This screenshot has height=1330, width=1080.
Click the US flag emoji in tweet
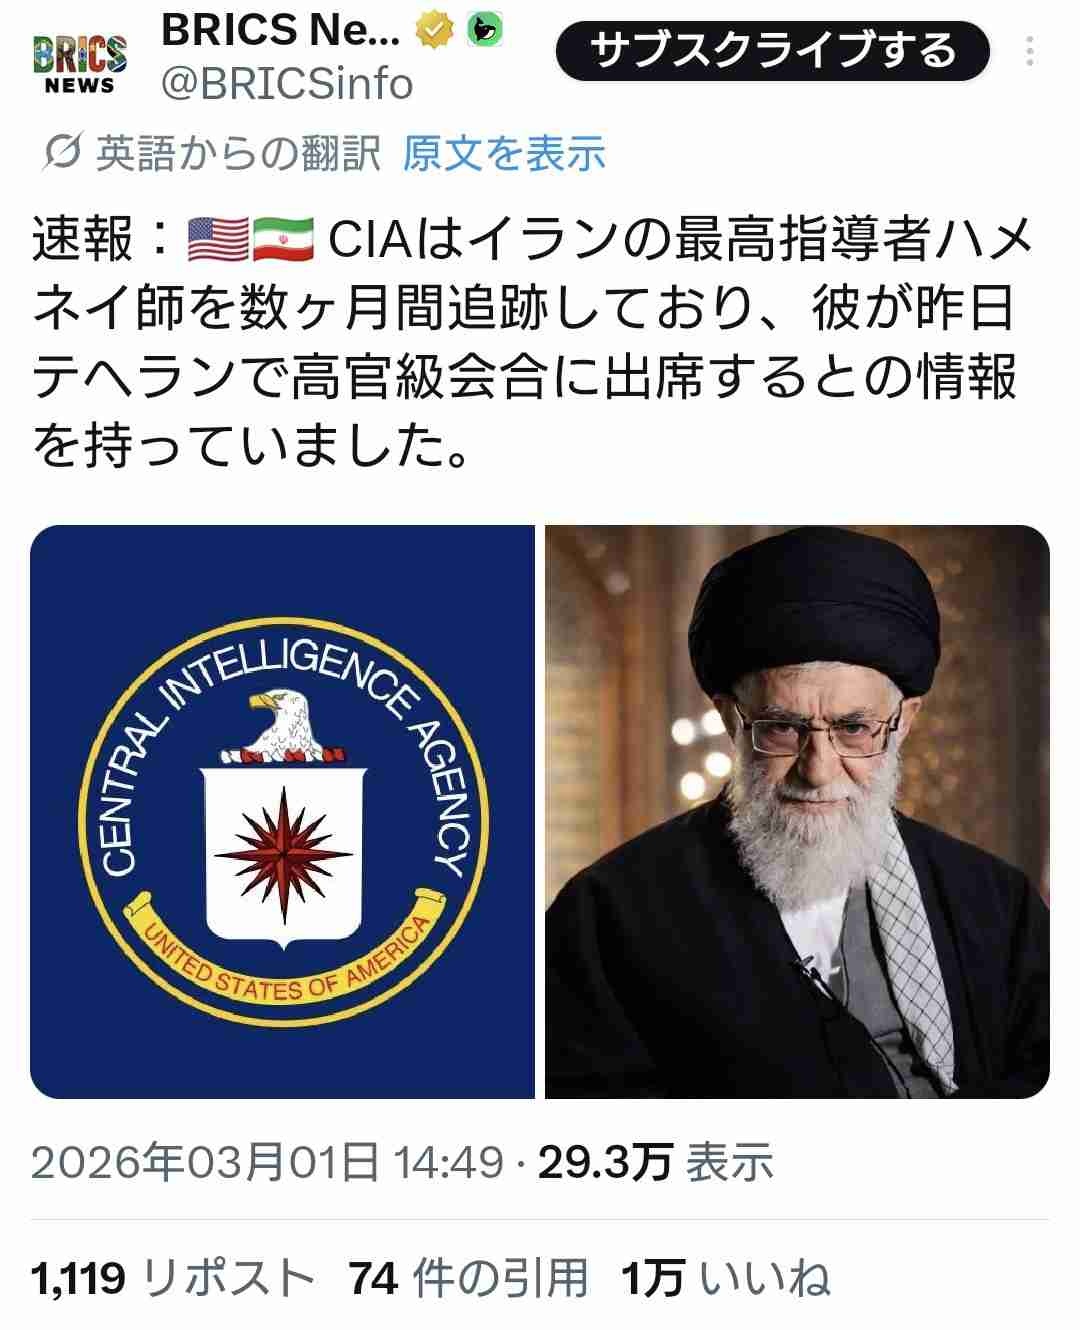218,240
